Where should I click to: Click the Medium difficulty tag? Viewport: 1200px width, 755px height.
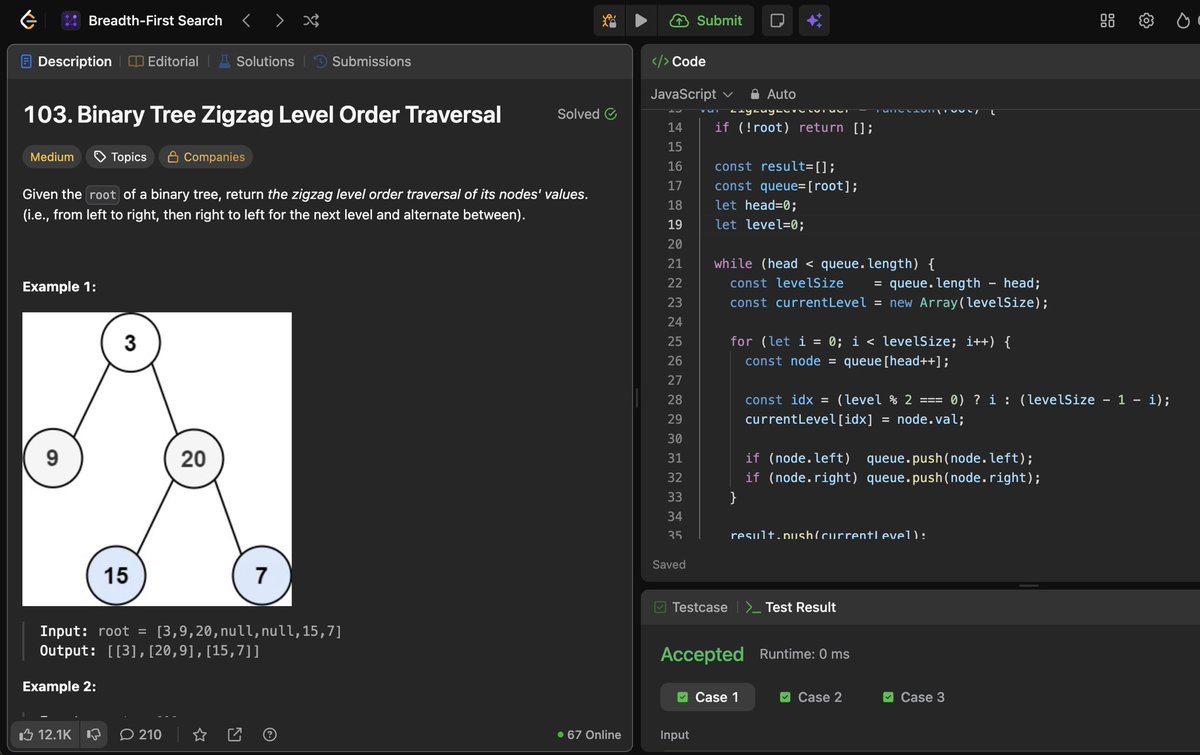[x=52, y=157]
